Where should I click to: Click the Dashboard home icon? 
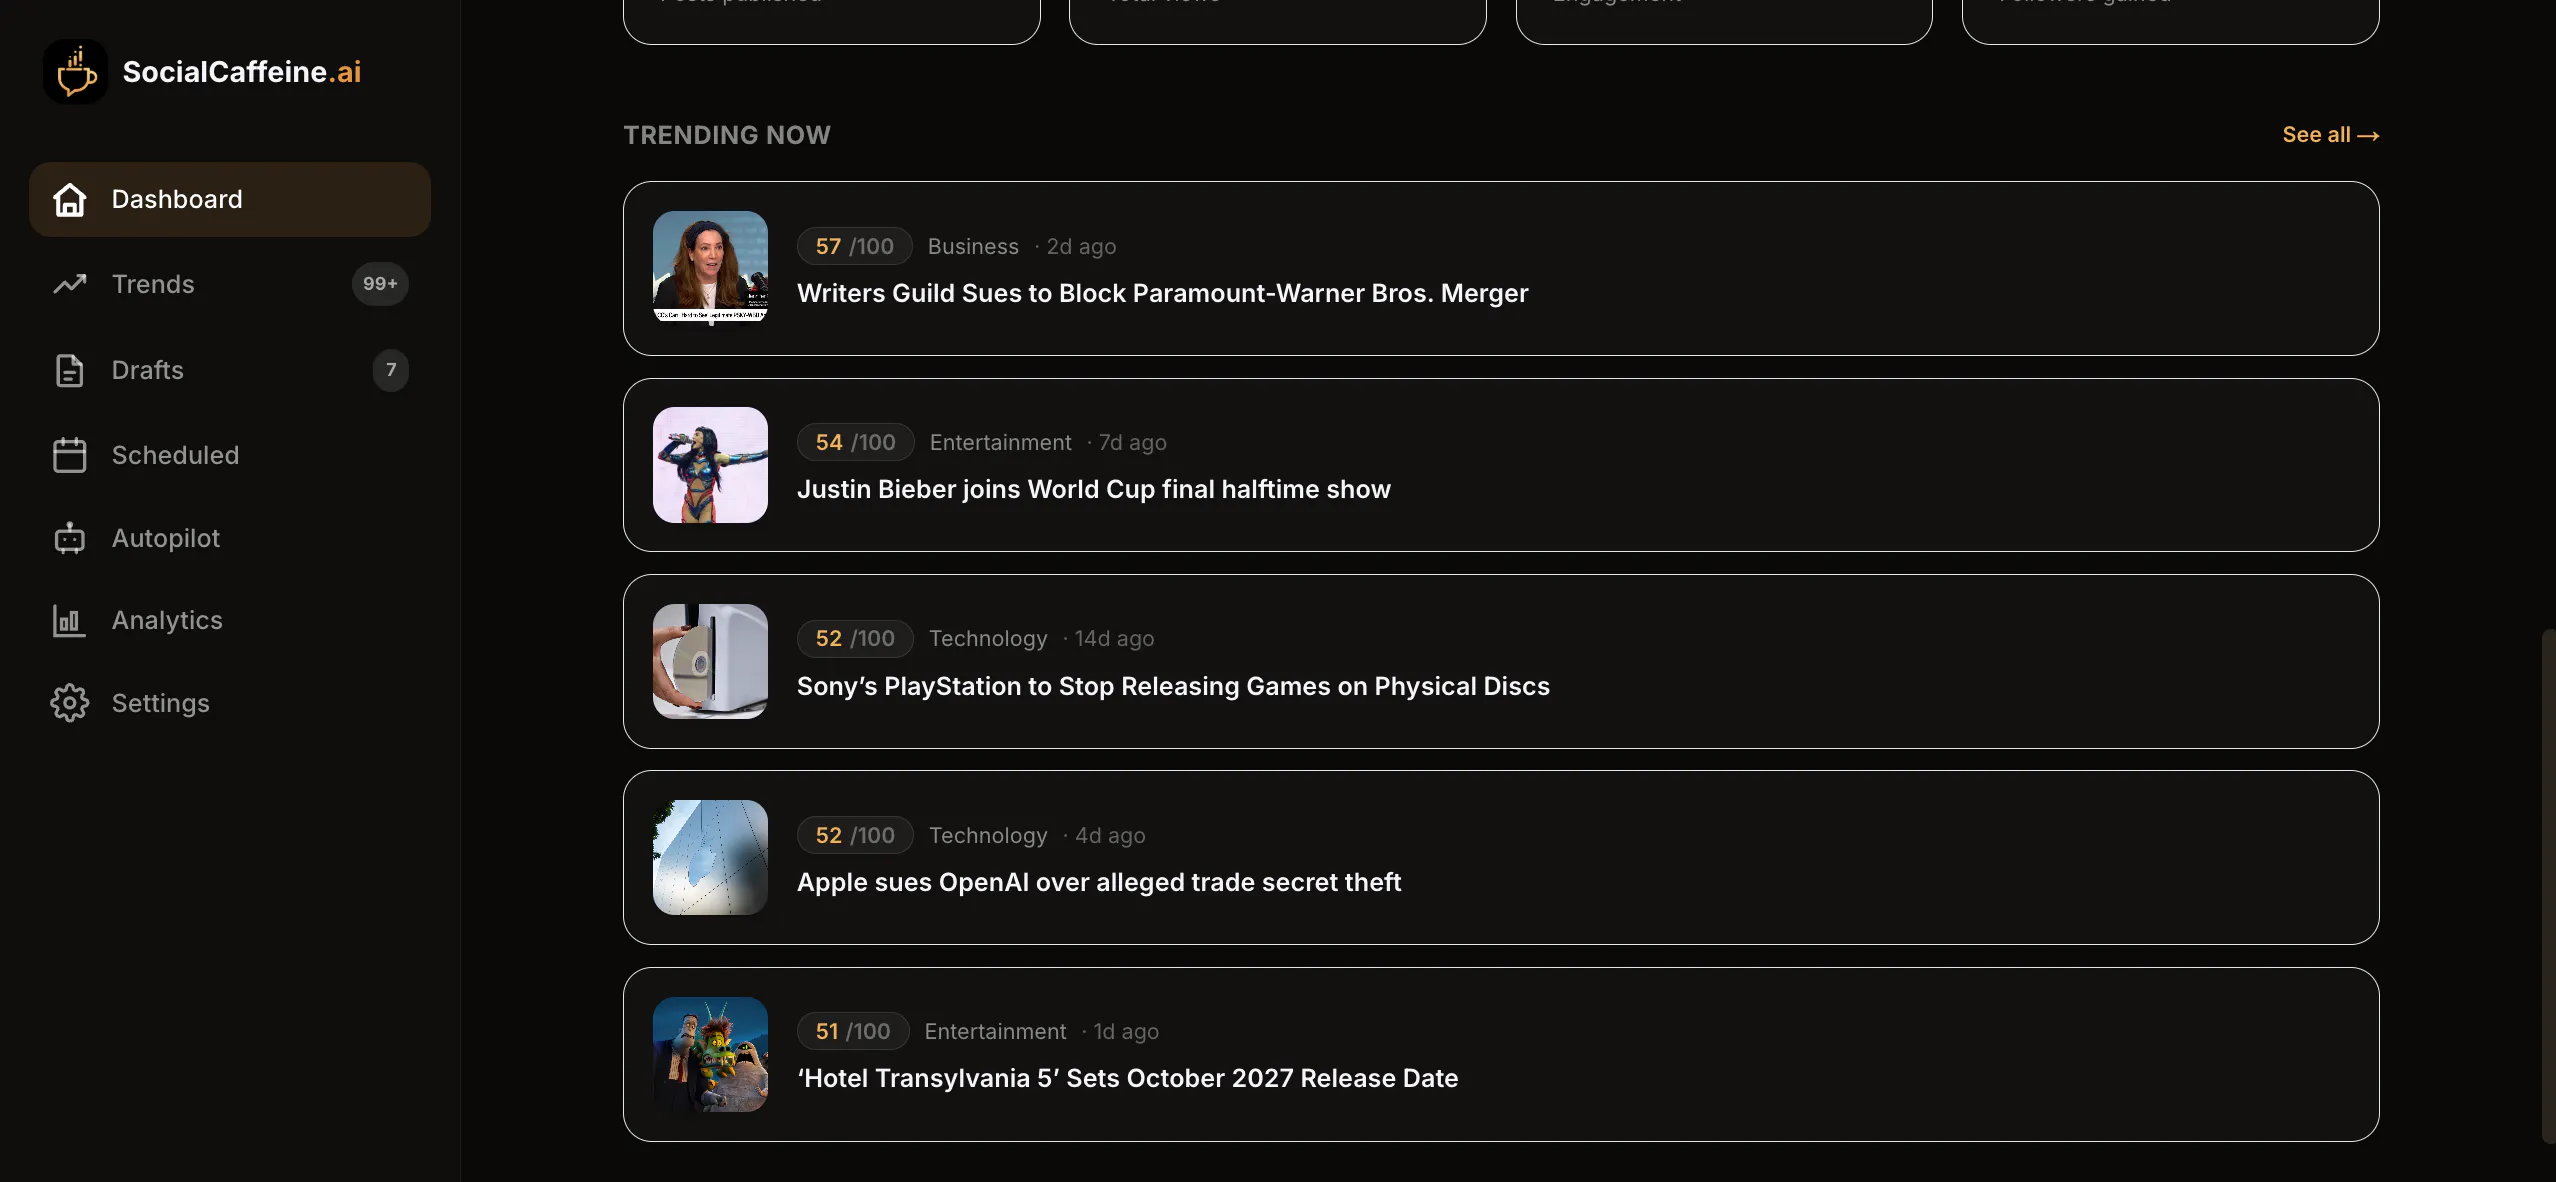point(69,199)
